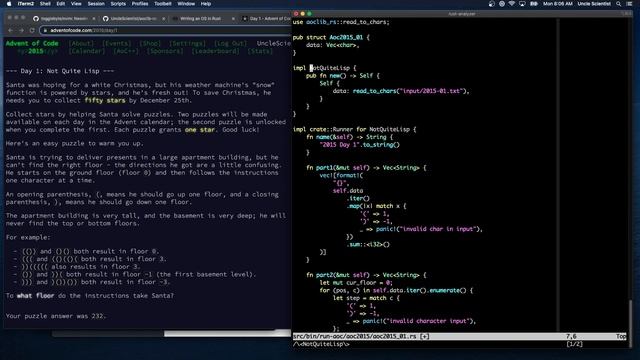Viewport: 640px width, 360px height.
Task: Click the Uncle Scientist user name
Action: coord(594,4)
